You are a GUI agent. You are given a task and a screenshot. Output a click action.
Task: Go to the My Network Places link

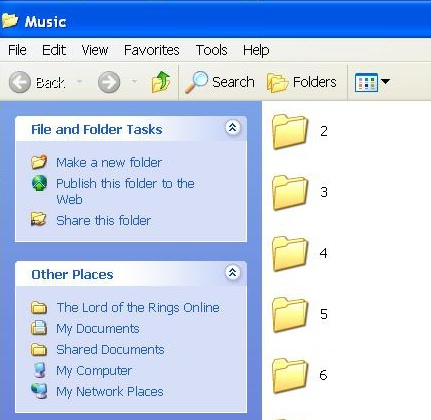[110, 392]
